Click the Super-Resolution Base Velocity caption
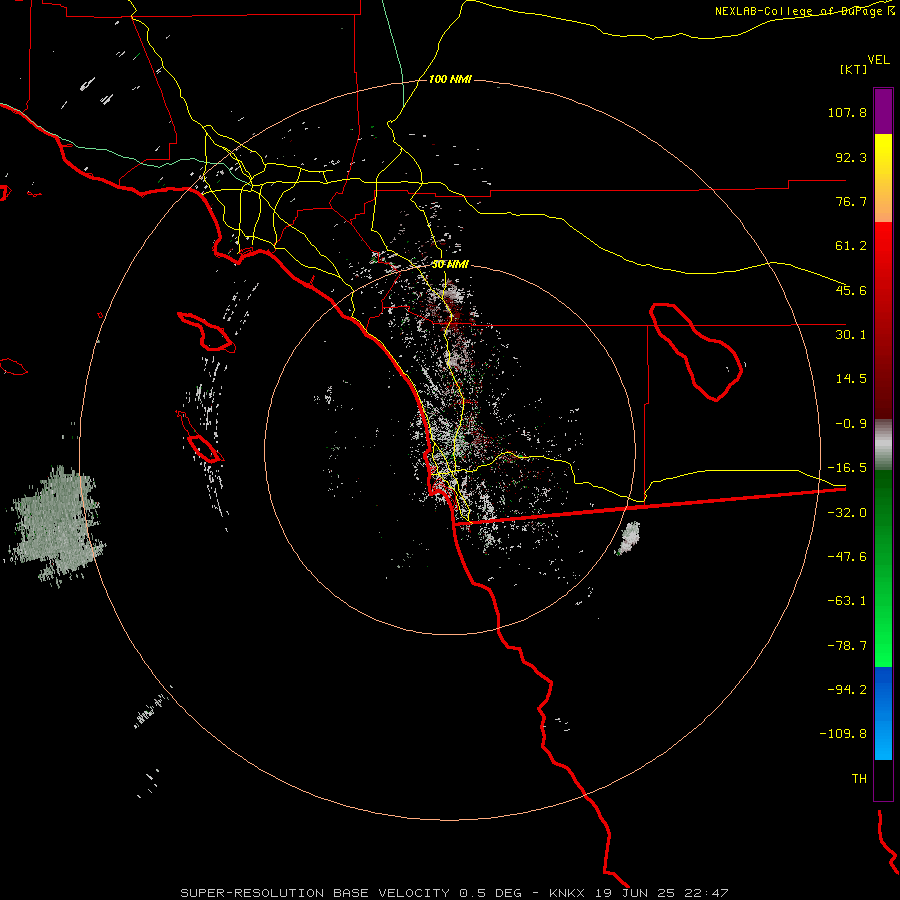Screen dimensions: 900x900 click(453, 893)
